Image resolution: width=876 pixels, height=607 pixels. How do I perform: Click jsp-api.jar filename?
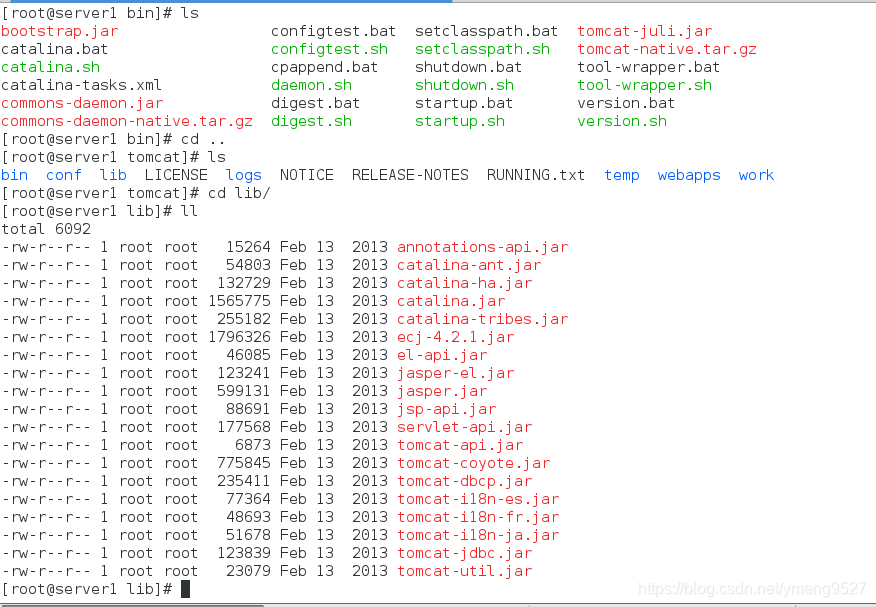coord(447,409)
